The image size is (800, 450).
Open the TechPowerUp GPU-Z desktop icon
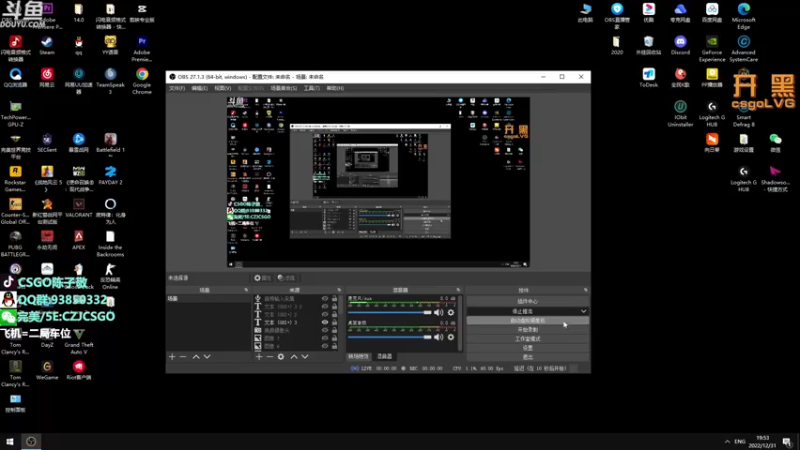tap(15, 114)
